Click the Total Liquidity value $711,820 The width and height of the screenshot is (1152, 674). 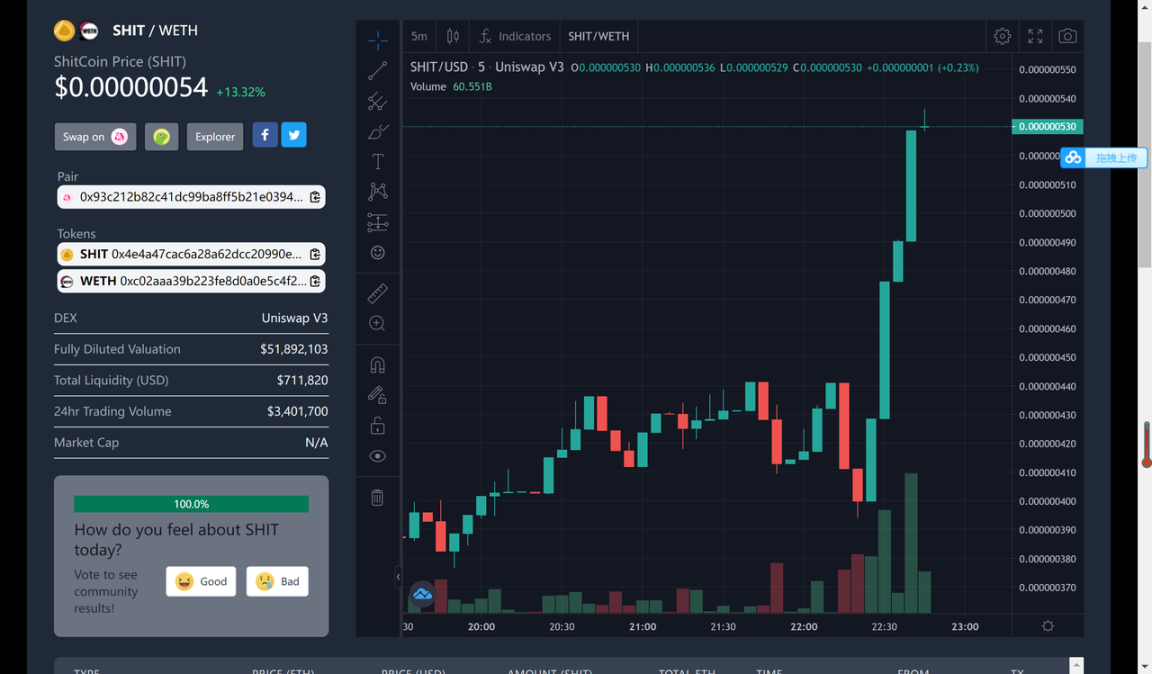click(x=303, y=380)
